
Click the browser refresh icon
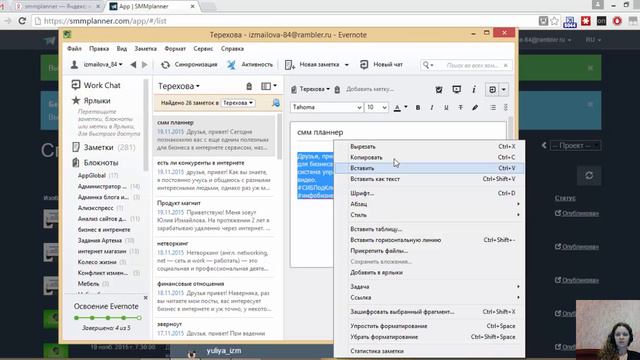pos(22,21)
